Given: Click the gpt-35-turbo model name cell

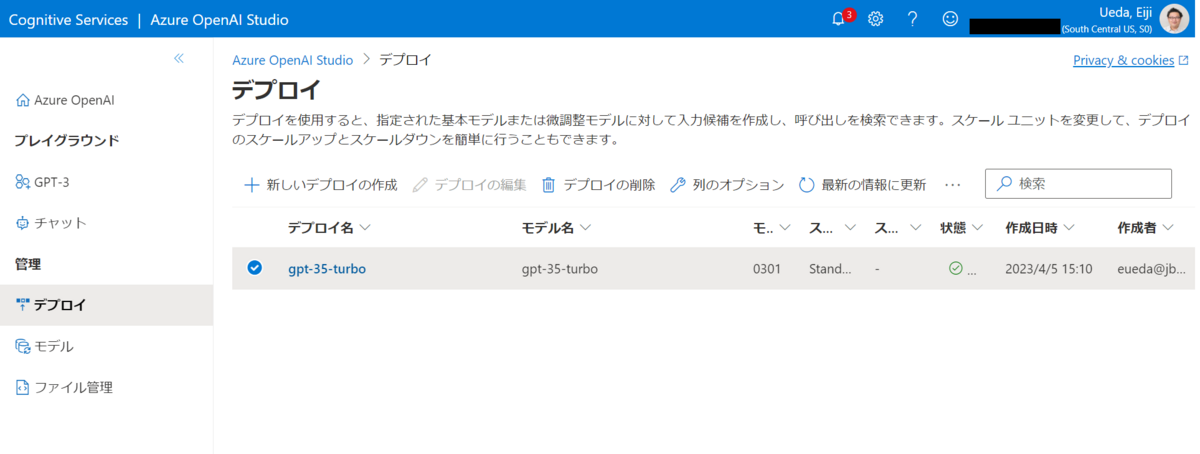Looking at the screenshot, I should tap(560, 269).
